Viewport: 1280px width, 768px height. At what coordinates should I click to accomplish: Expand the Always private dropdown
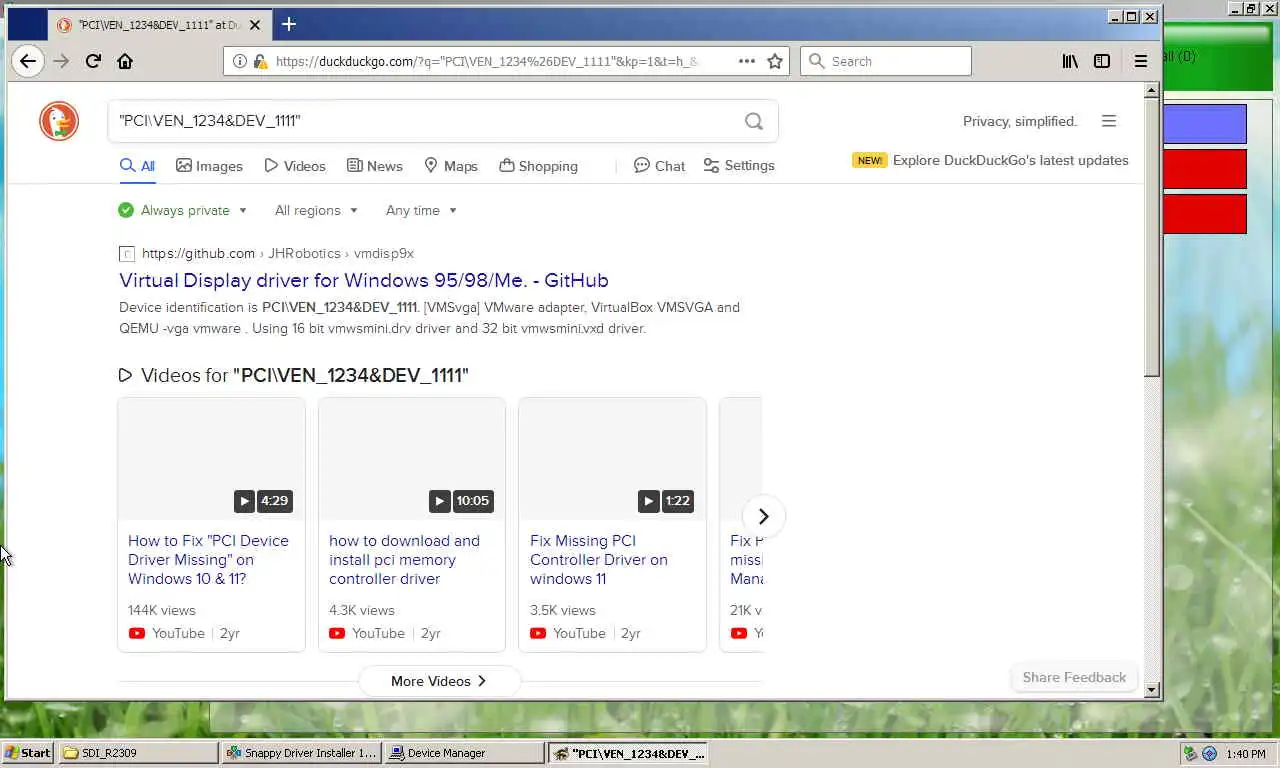(x=182, y=210)
